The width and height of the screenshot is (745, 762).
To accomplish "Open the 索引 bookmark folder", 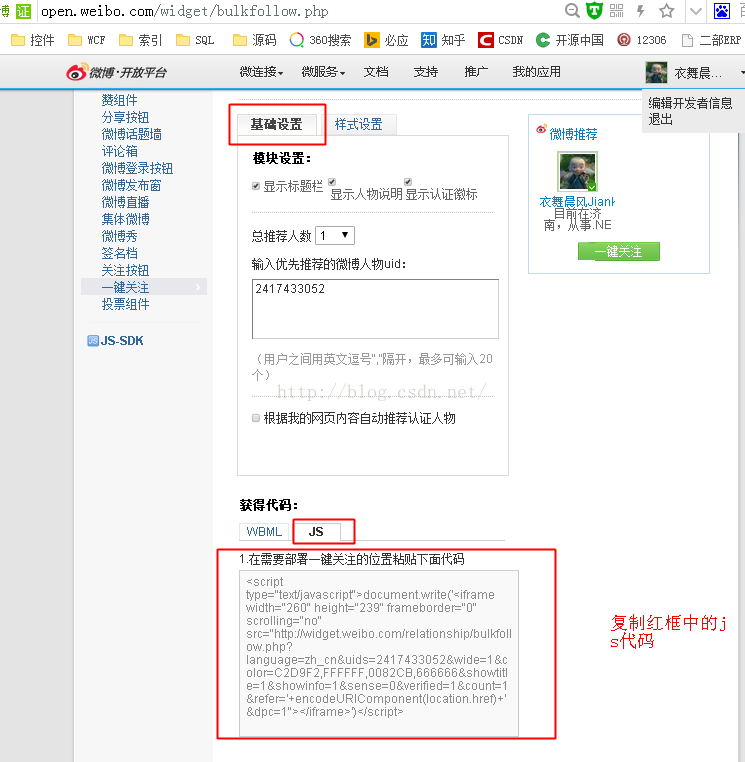I will 140,40.
